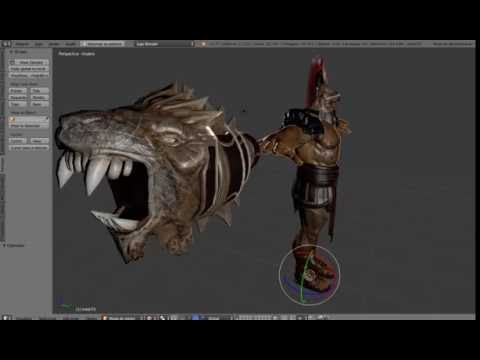Click the green rotation ring of the manipulator

coord(303,283)
